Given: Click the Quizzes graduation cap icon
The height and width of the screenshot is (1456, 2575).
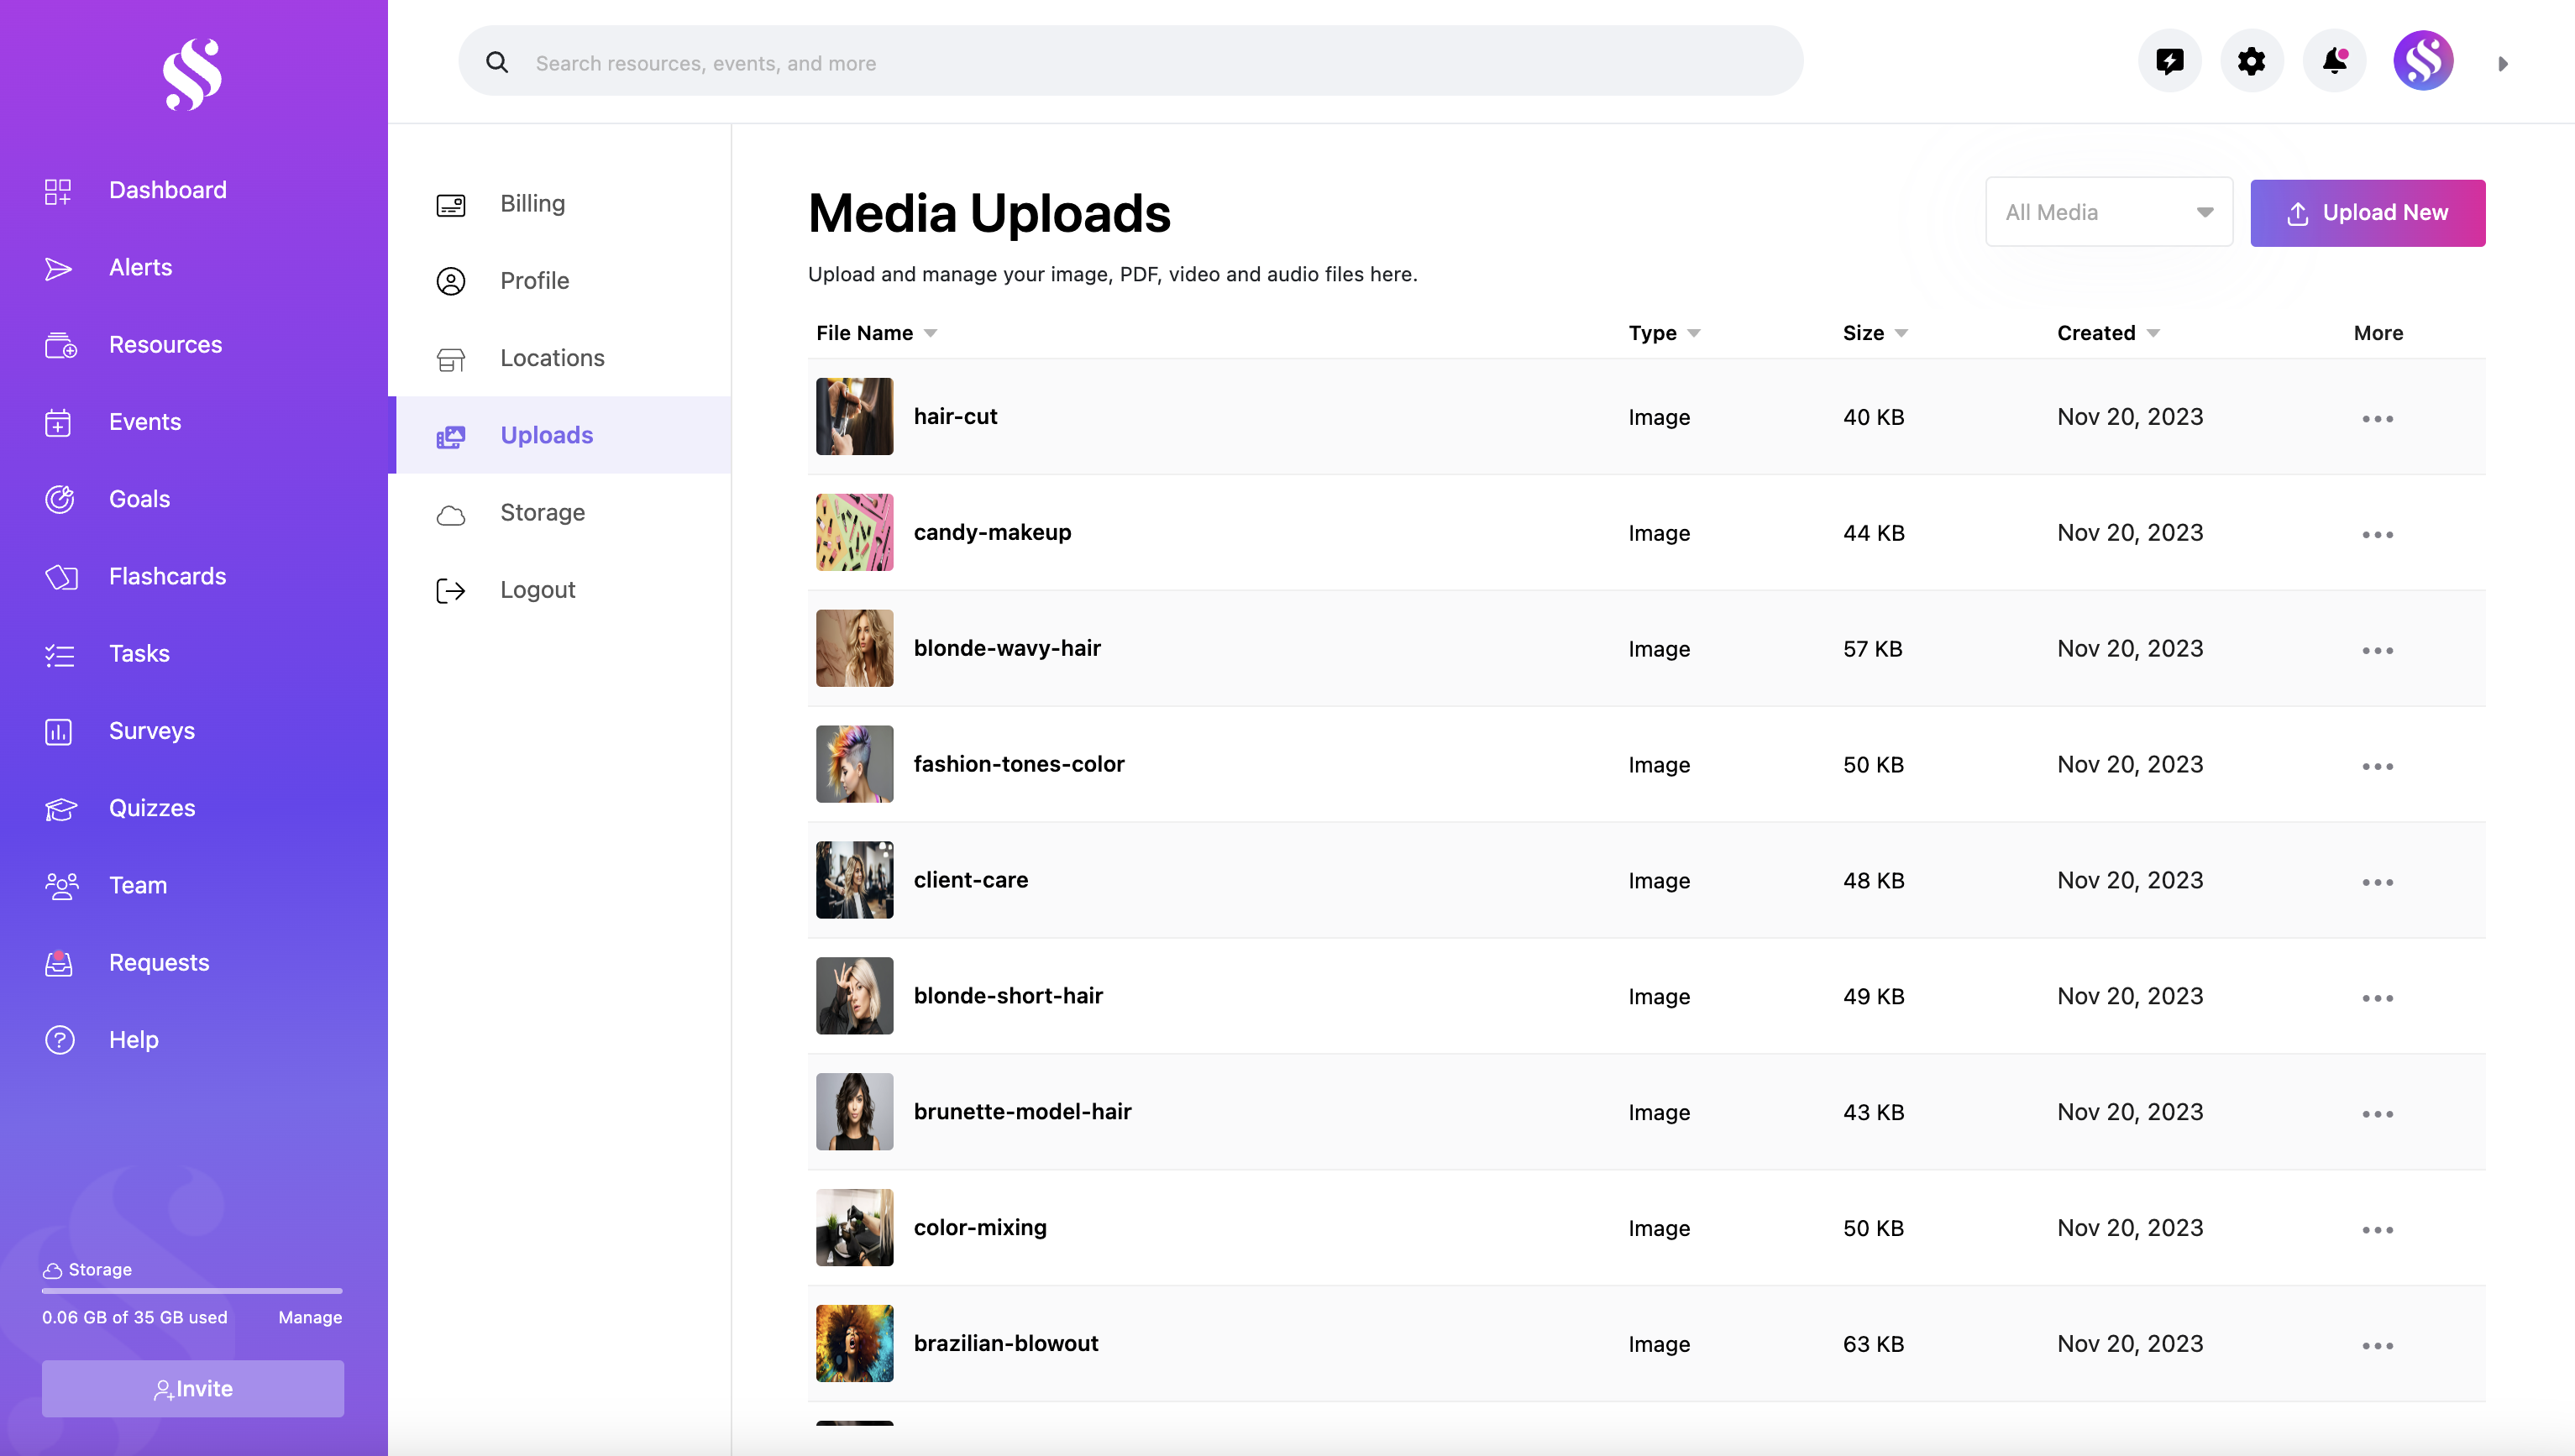Looking at the screenshot, I should [x=61, y=809].
